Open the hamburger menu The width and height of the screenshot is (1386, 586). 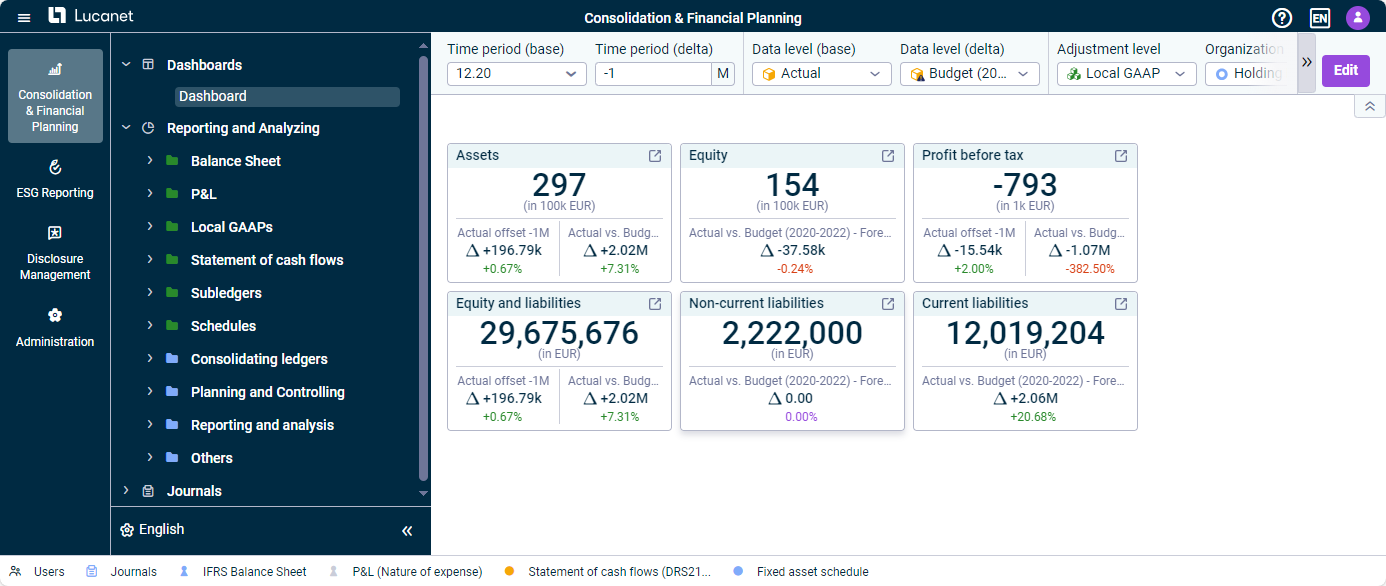click(23, 17)
